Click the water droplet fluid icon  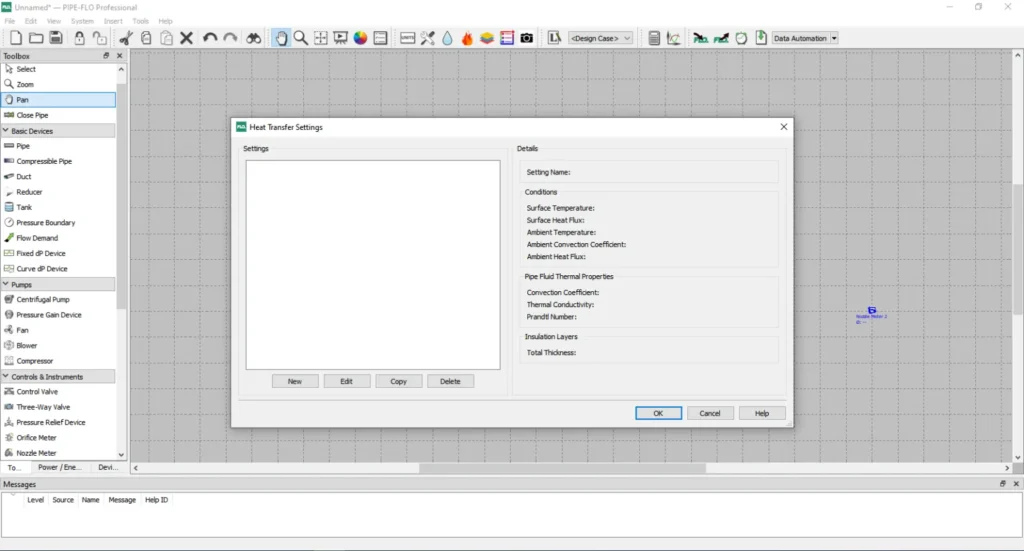447,38
